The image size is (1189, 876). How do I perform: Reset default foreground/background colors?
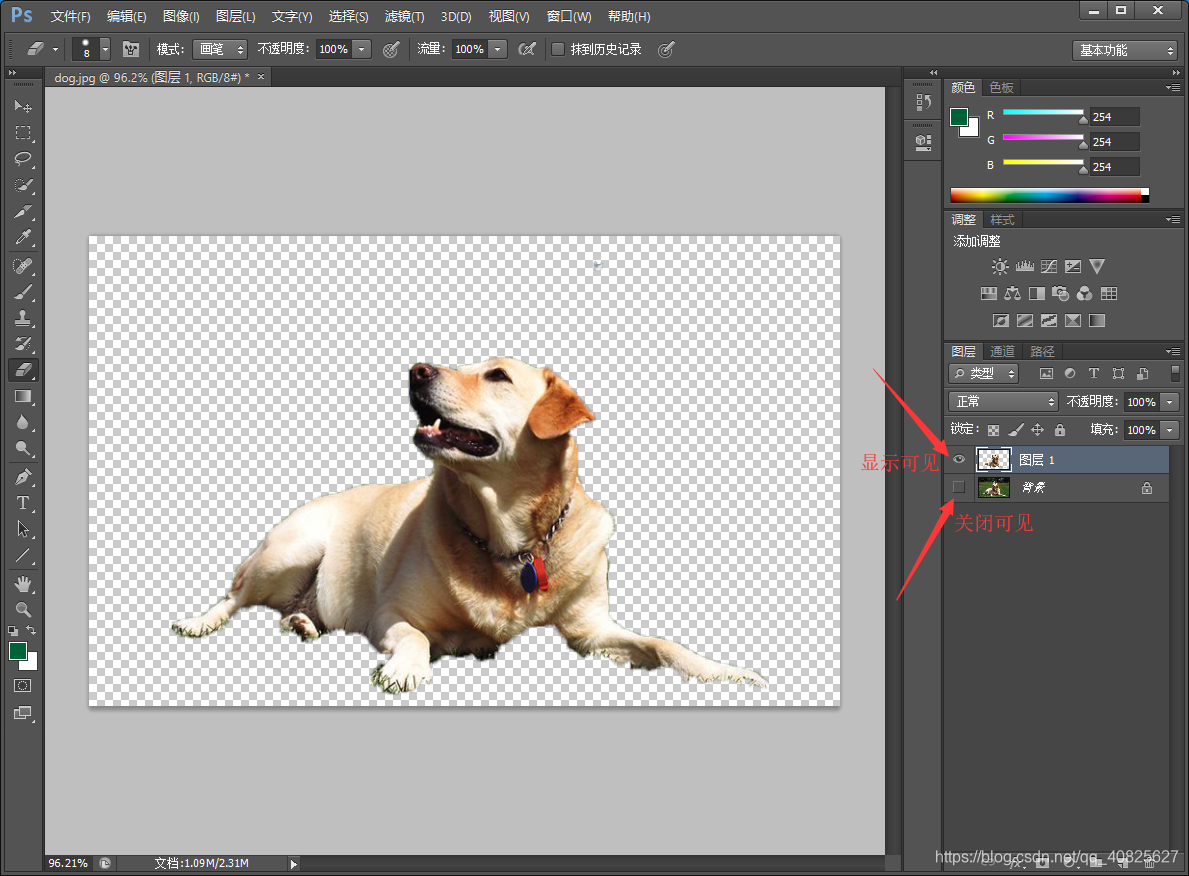tap(13, 630)
